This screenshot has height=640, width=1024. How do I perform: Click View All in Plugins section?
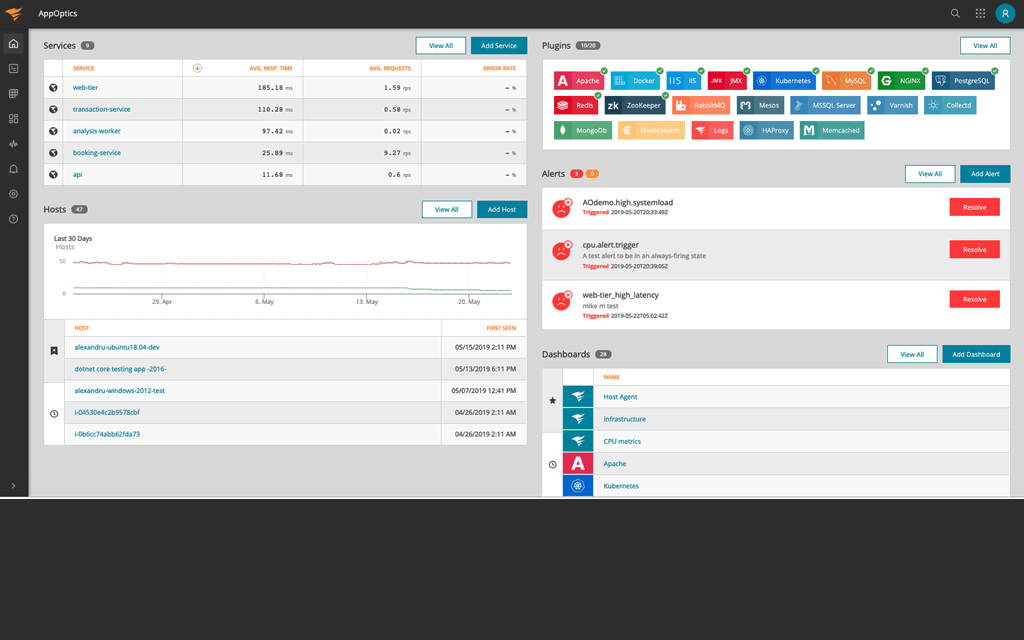click(985, 46)
